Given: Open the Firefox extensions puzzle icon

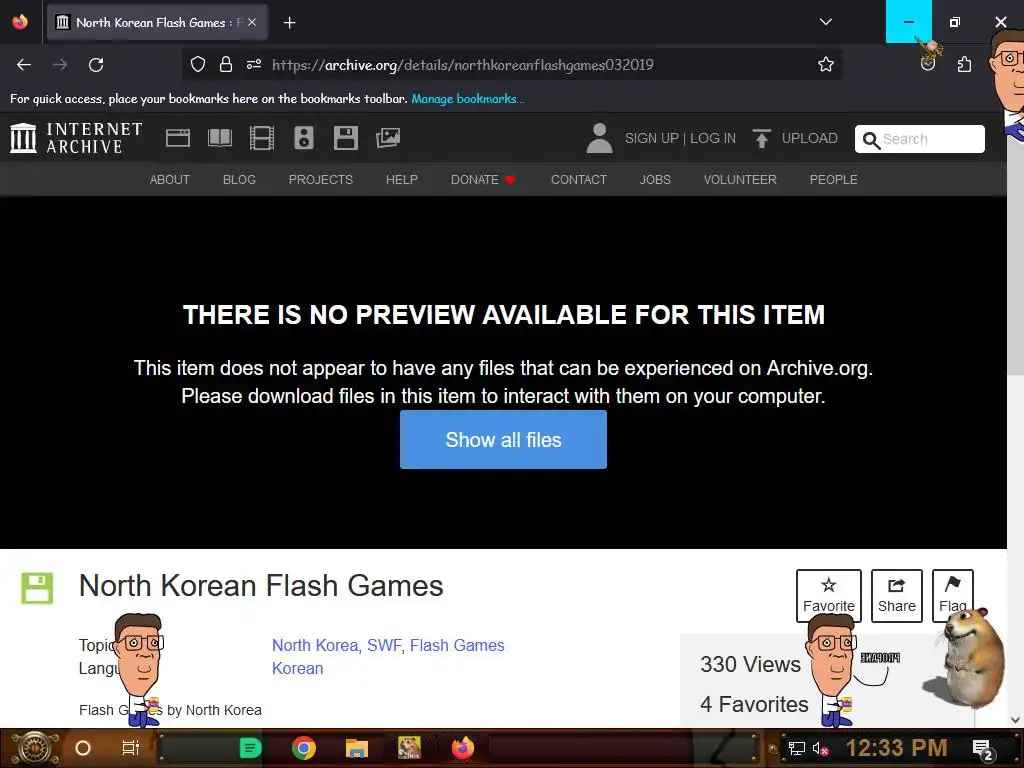Looking at the screenshot, I should click(x=964, y=64).
